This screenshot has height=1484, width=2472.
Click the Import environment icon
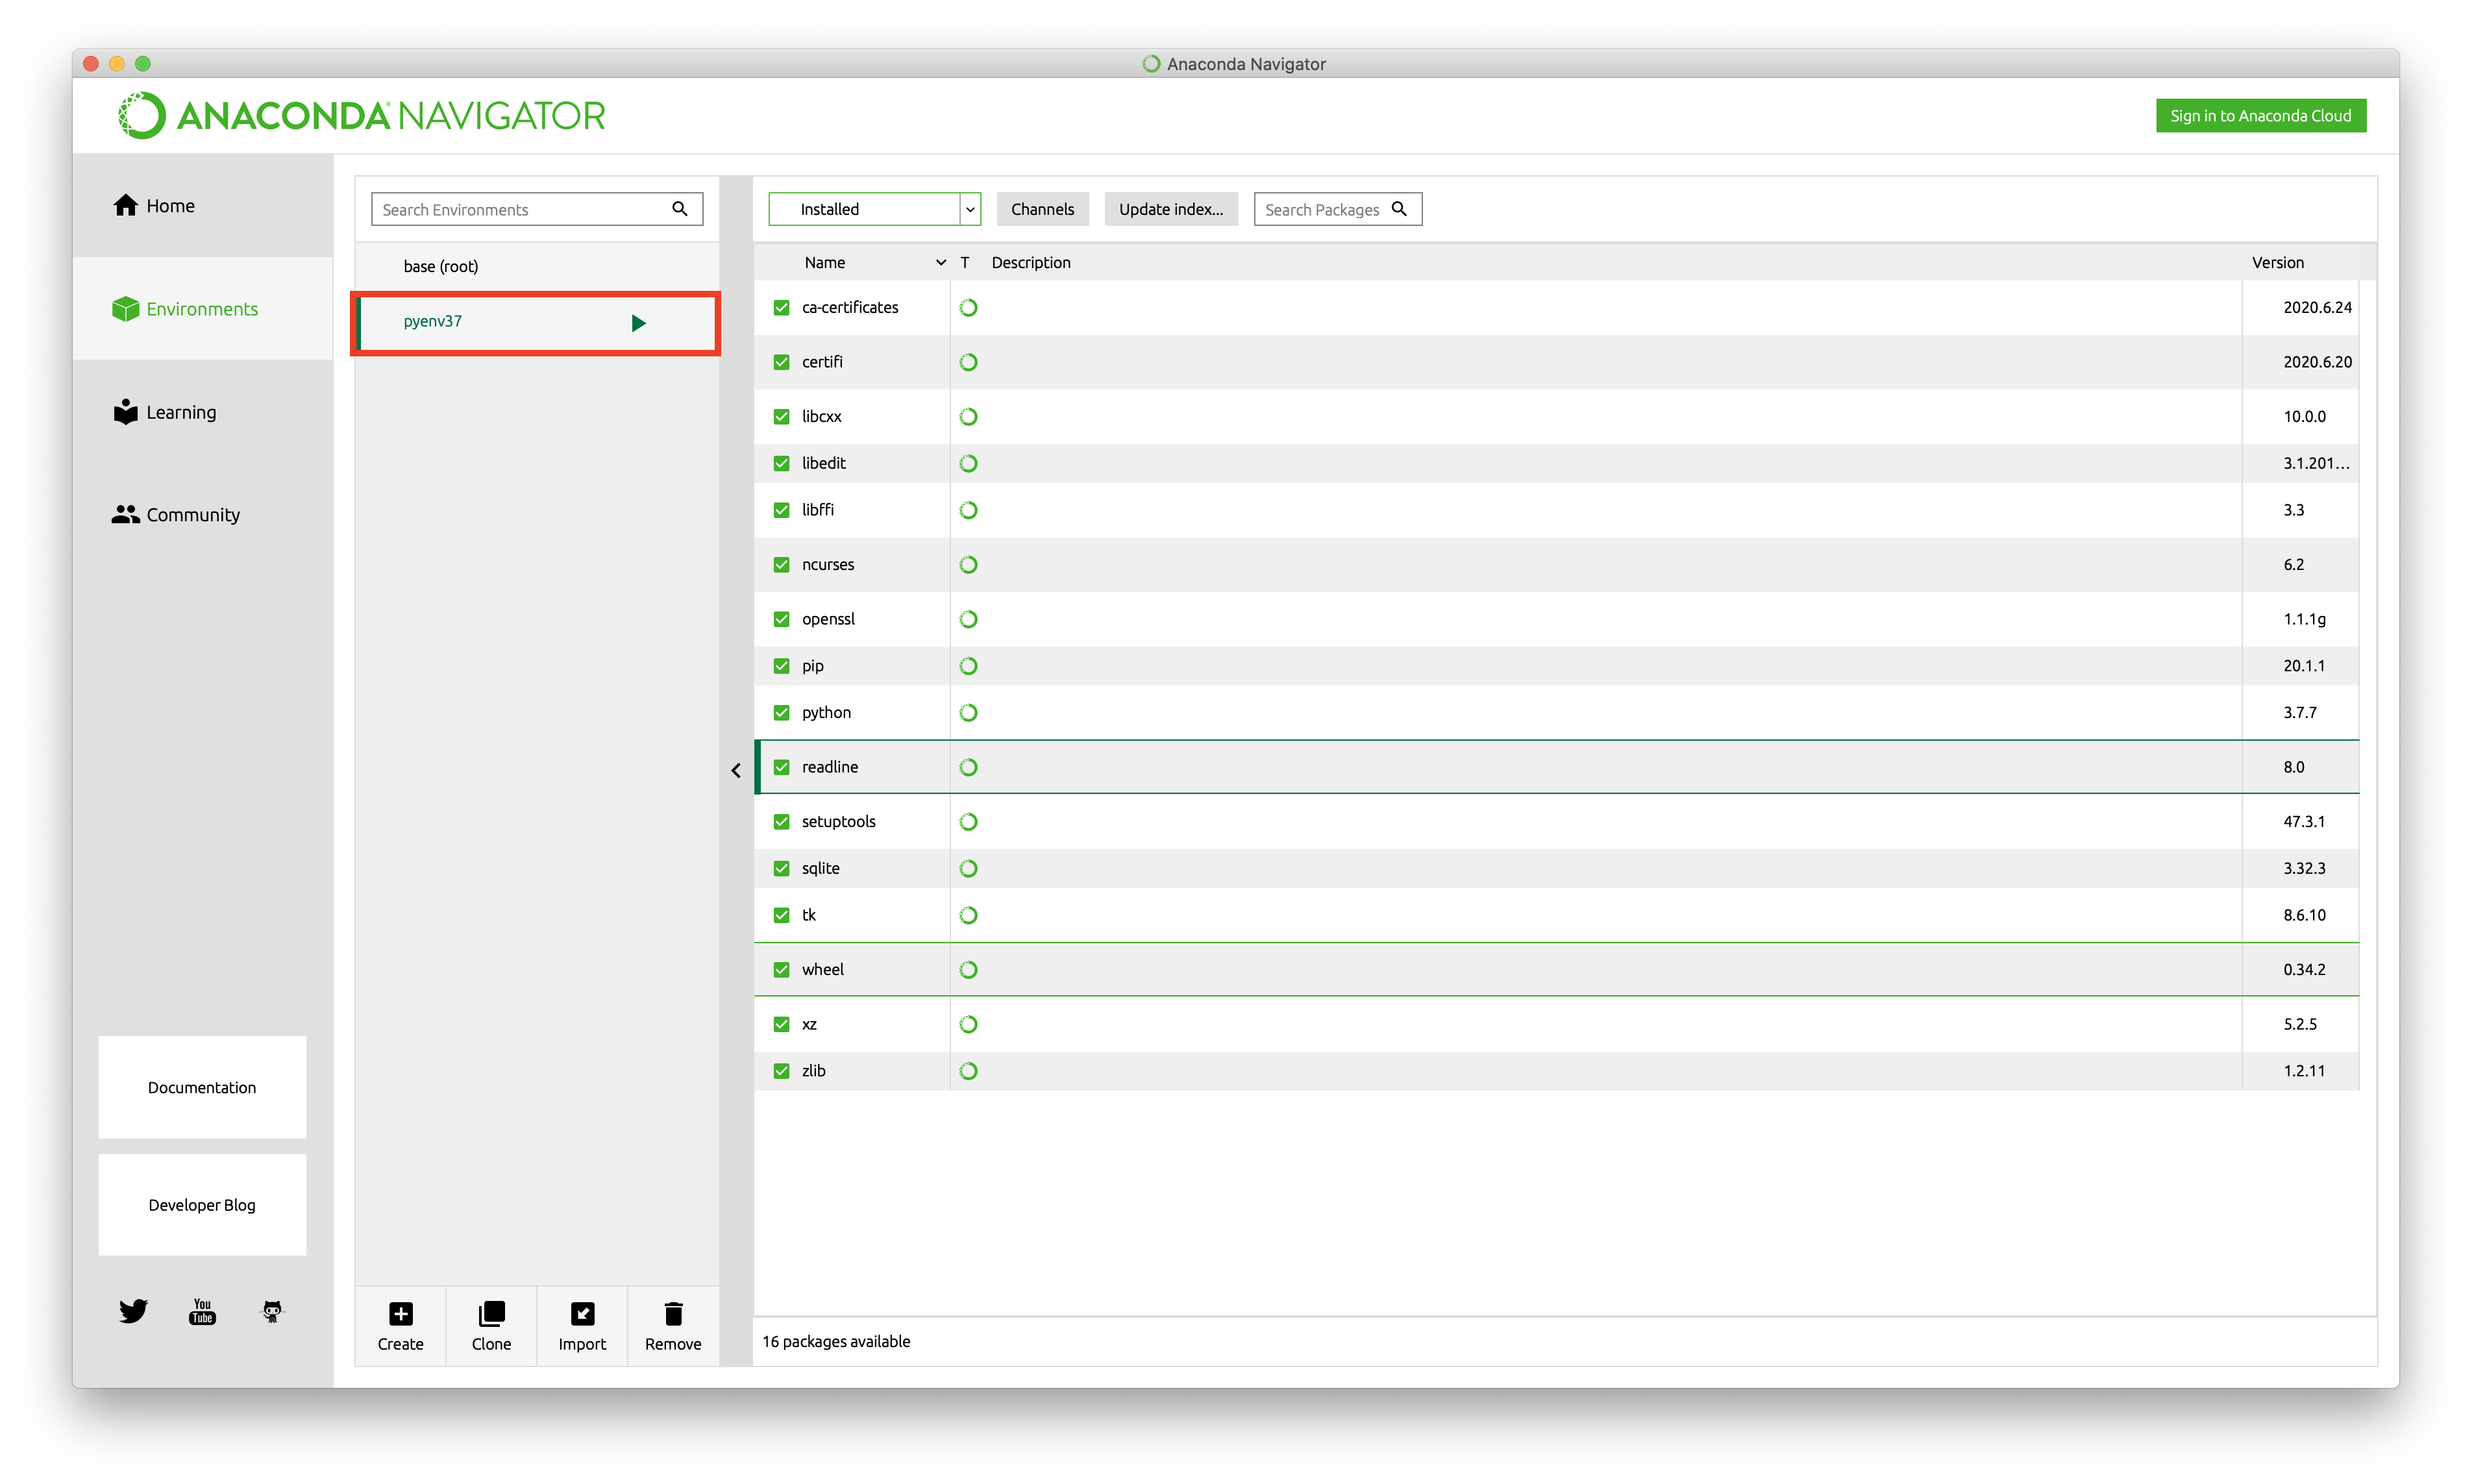[582, 1313]
